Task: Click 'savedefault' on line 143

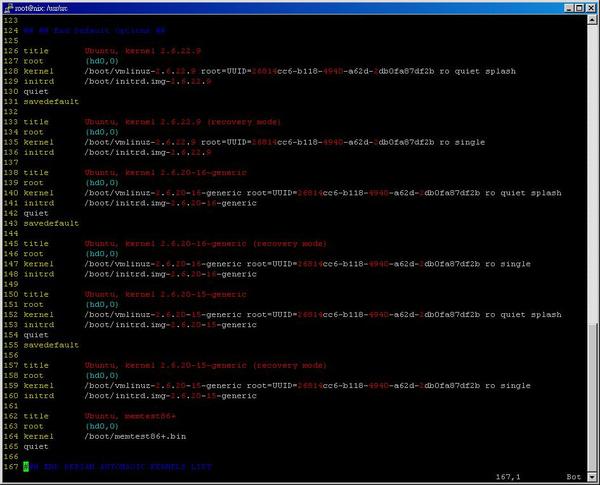Action: coord(51,224)
